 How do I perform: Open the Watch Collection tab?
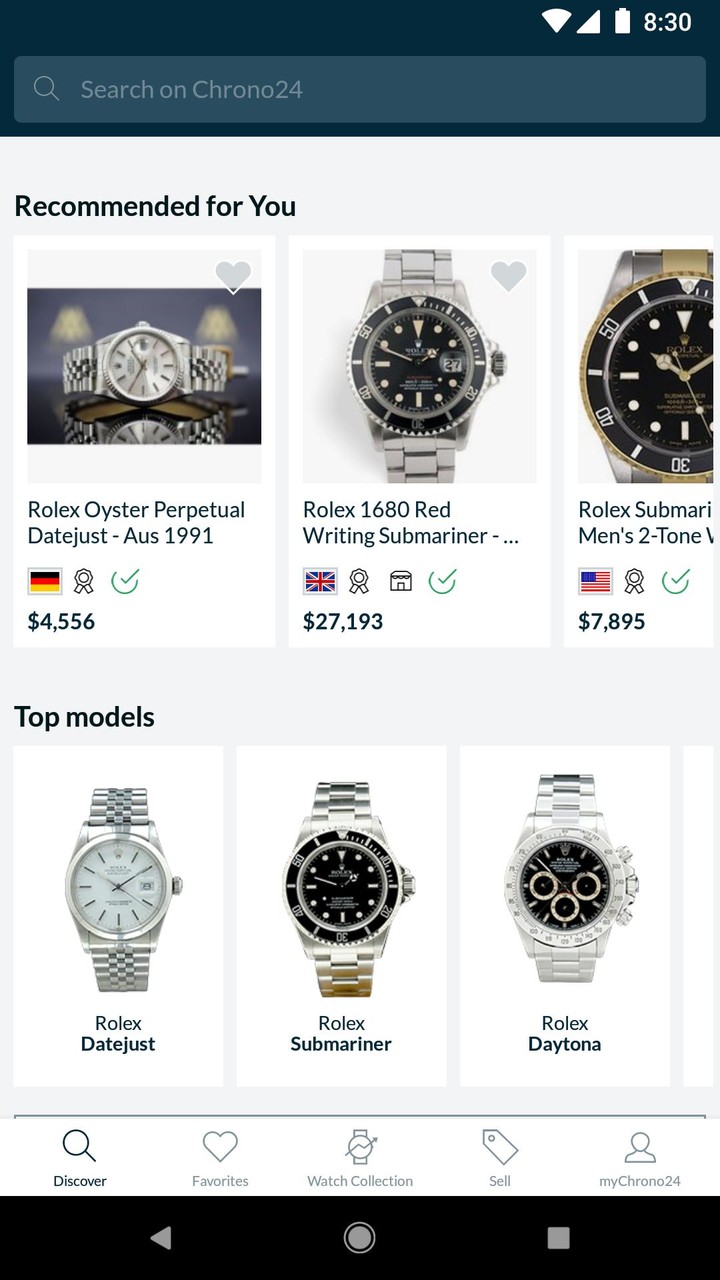(x=360, y=1158)
